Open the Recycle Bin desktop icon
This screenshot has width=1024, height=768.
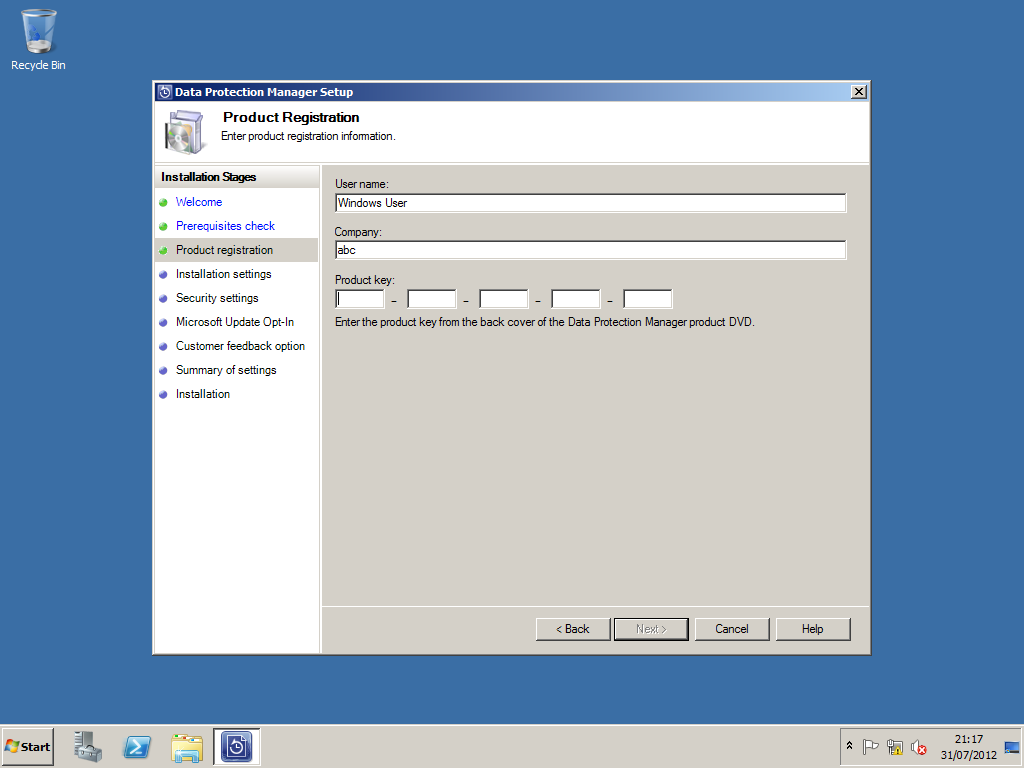tap(38, 39)
